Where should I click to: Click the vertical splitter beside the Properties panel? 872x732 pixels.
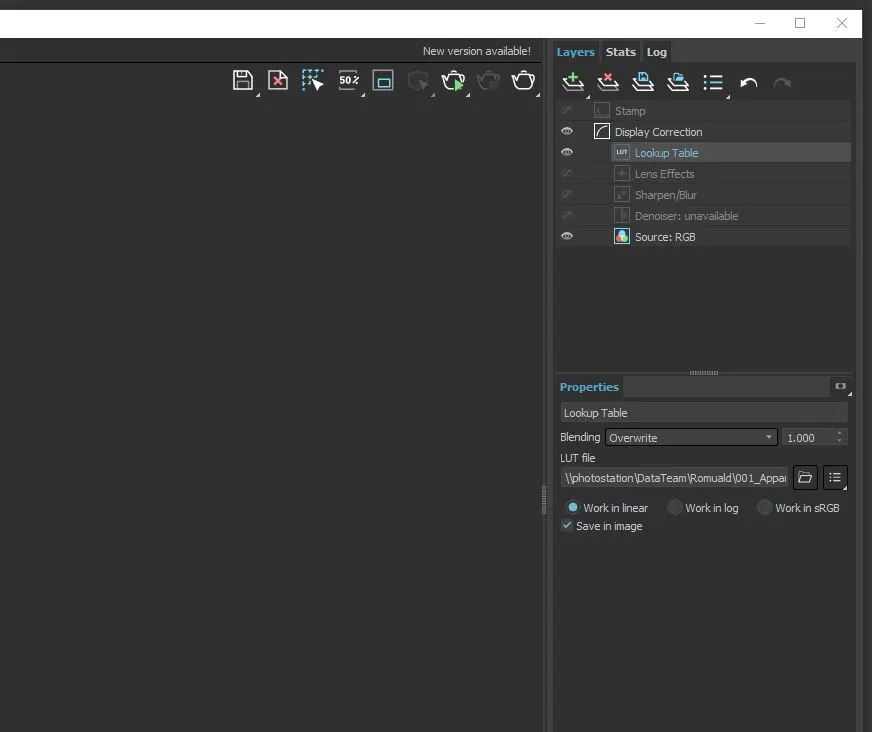click(x=544, y=499)
